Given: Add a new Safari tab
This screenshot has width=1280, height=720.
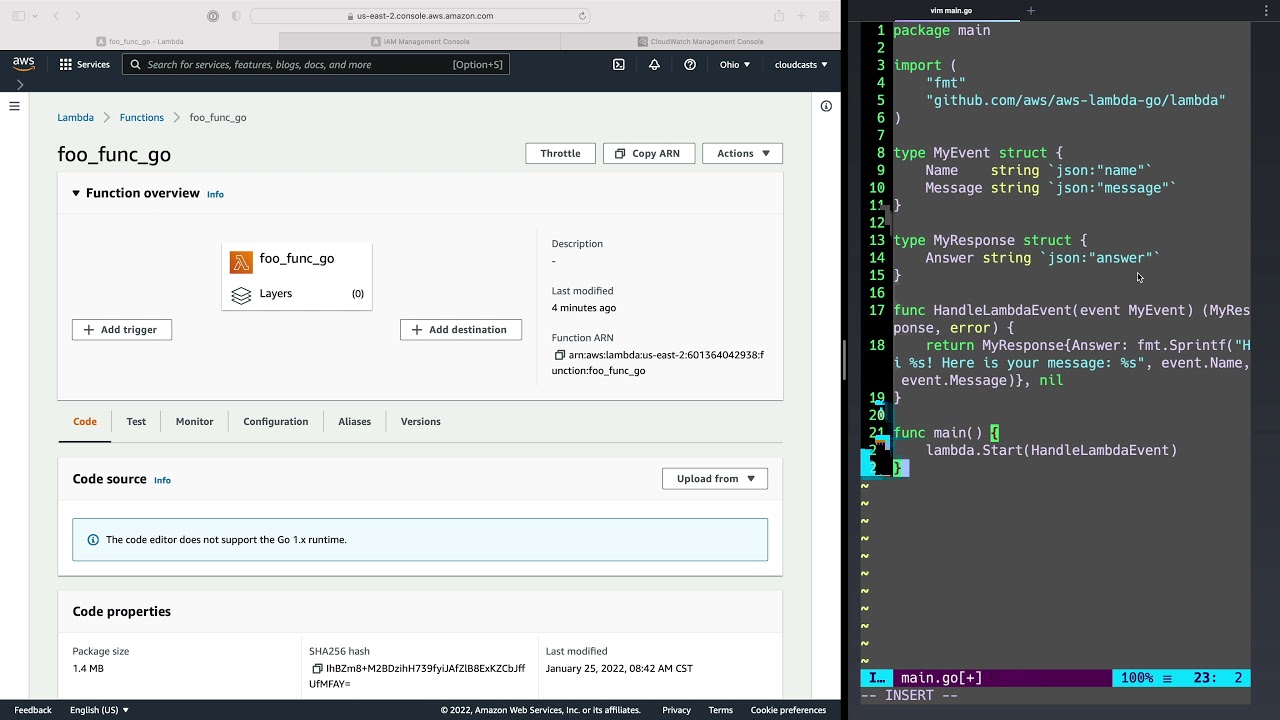Looking at the screenshot, I should (801, 16).
